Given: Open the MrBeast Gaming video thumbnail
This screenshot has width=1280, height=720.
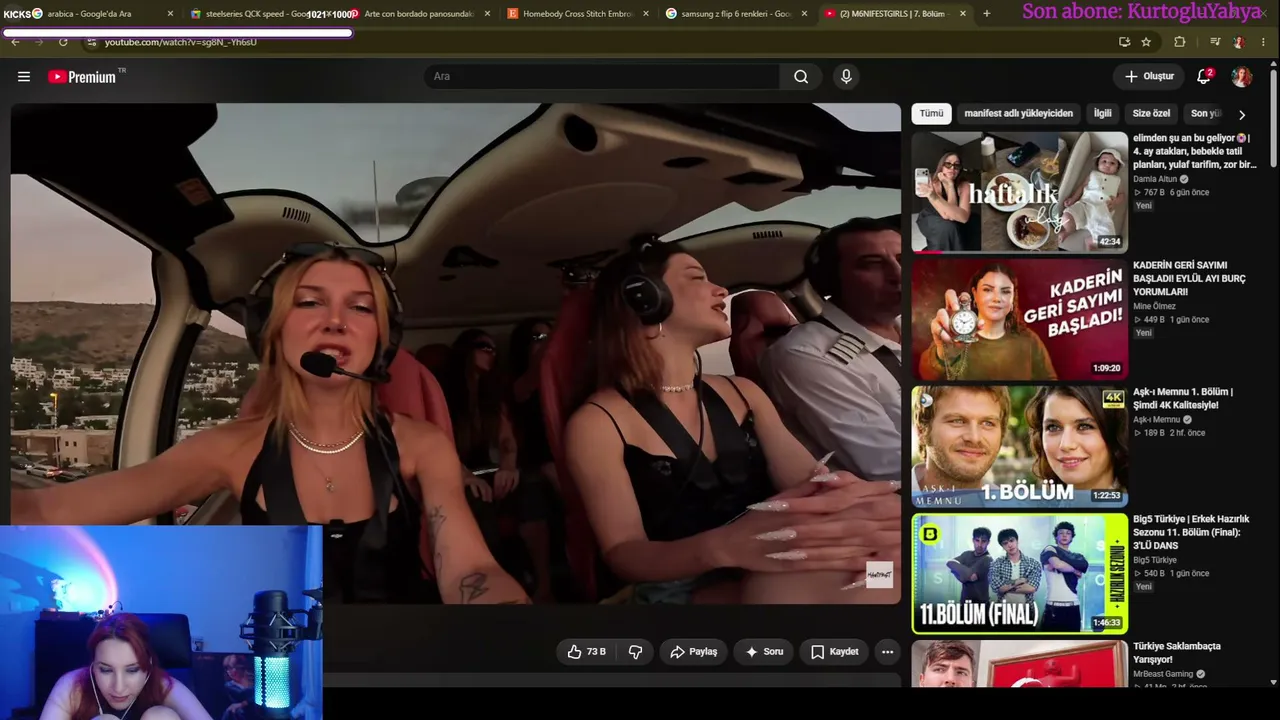Looking at the screenshot, I should click(x=1019, y=664).
